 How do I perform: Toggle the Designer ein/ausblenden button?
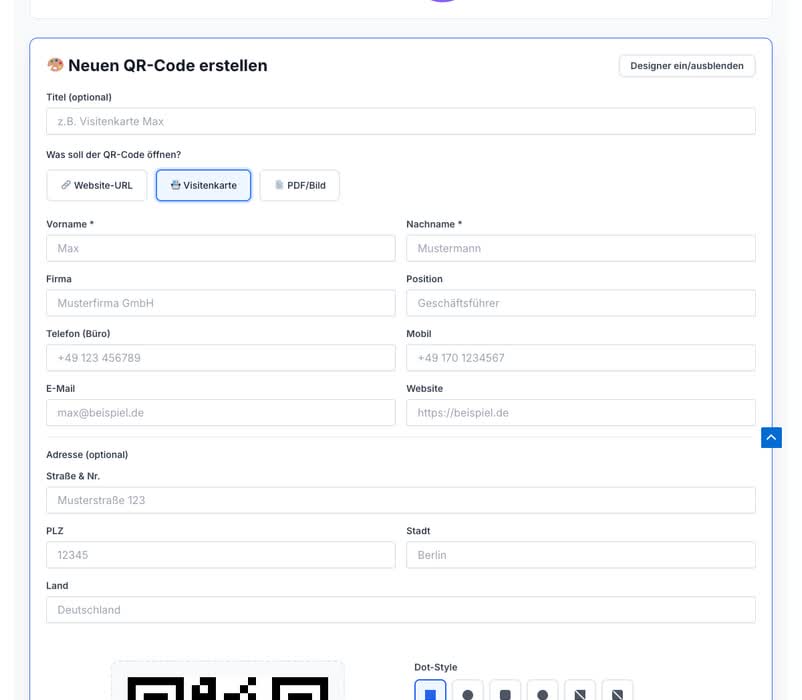[x=686, y=66]
